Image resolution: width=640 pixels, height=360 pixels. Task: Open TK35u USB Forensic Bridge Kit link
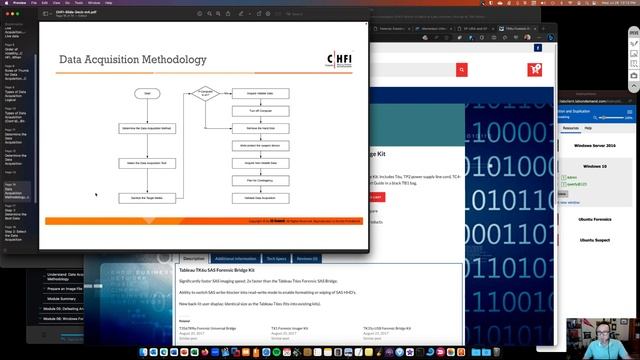387,328
